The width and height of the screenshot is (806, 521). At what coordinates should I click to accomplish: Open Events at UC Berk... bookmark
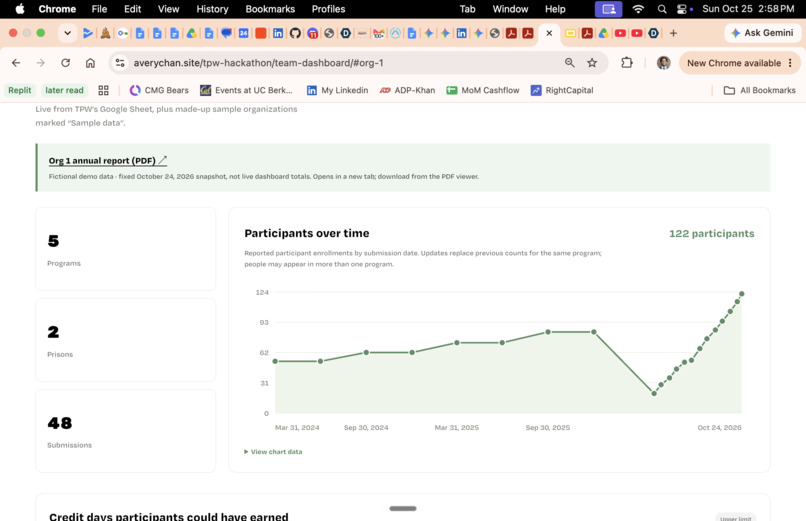[x=246, y=90]
